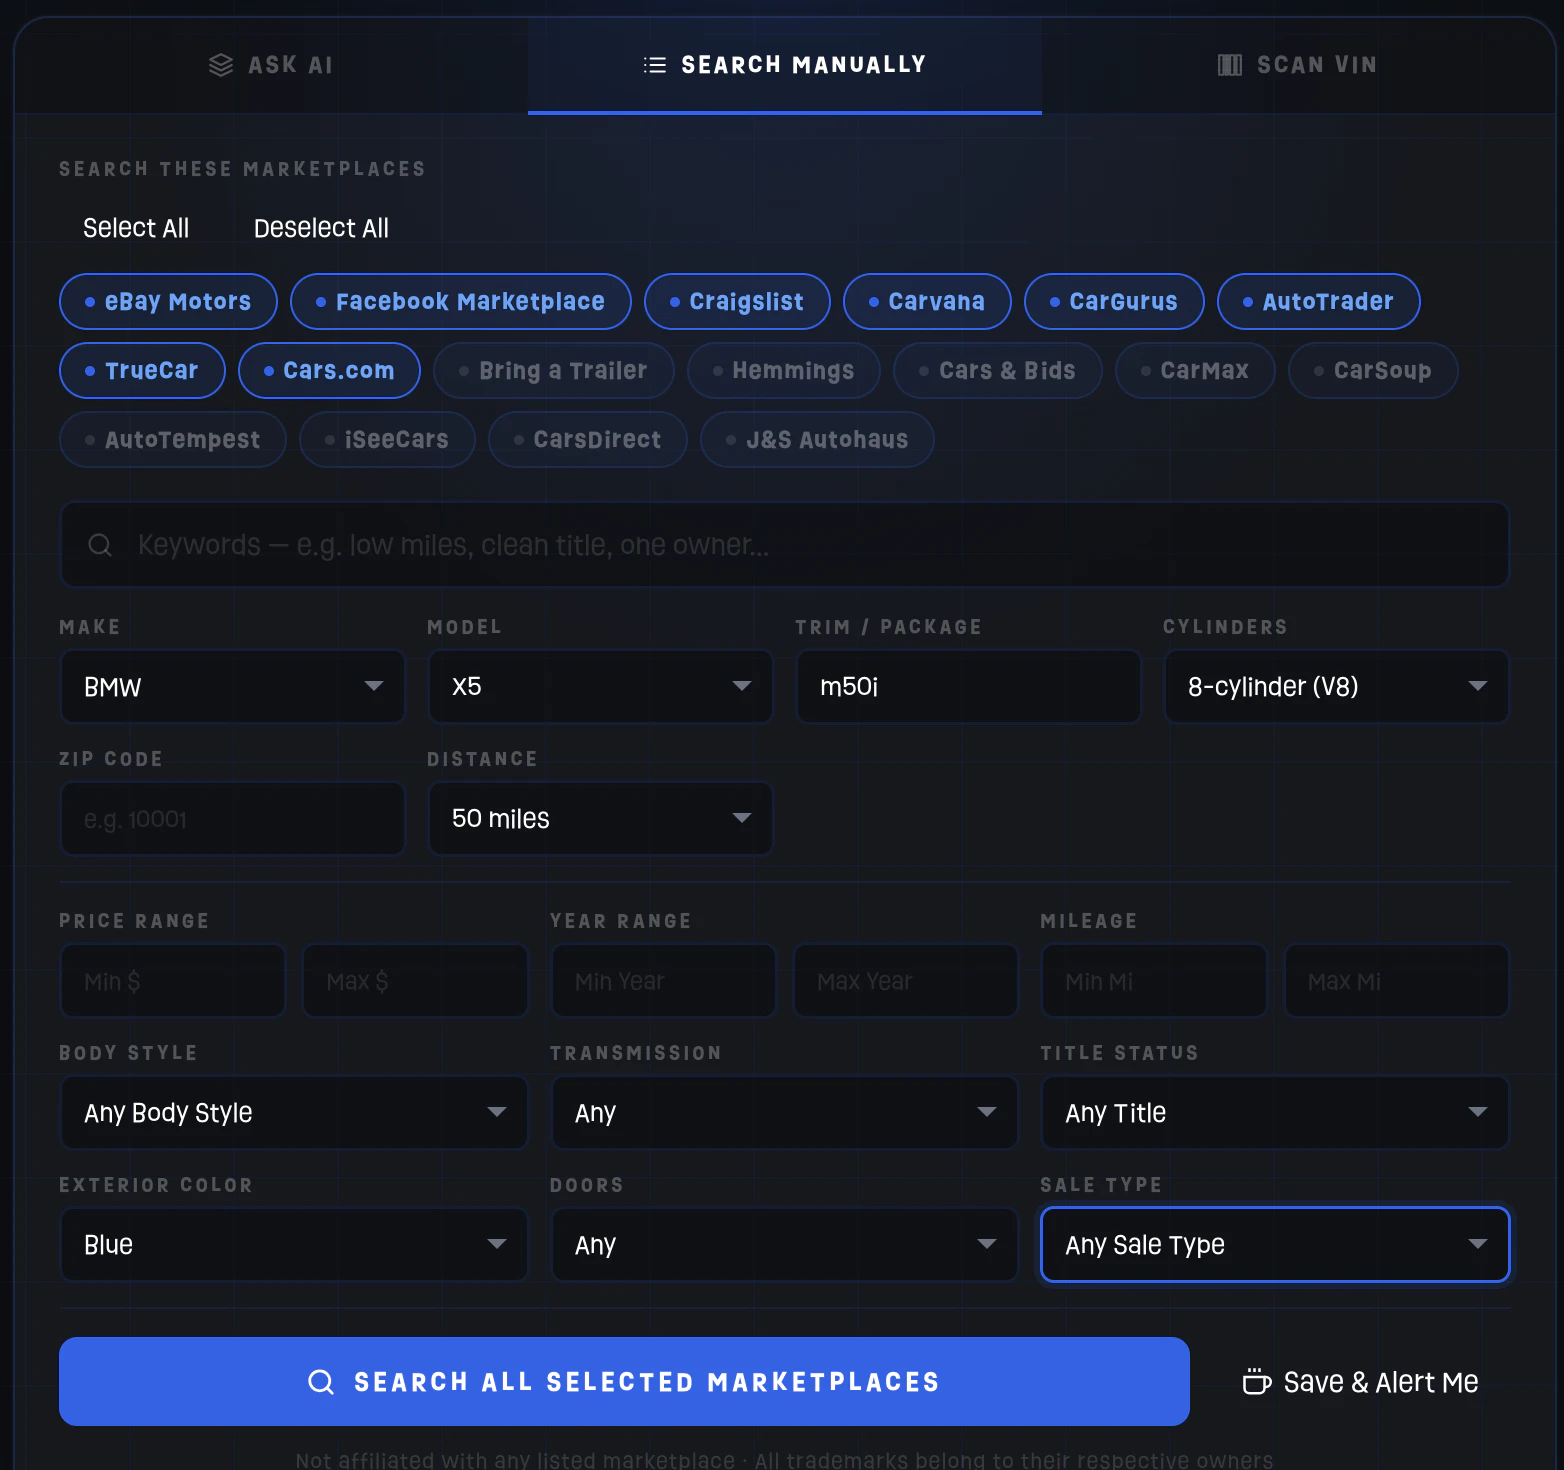Click the Max $ price field
Screen dimensions: 1564x1470
[415, 980]
